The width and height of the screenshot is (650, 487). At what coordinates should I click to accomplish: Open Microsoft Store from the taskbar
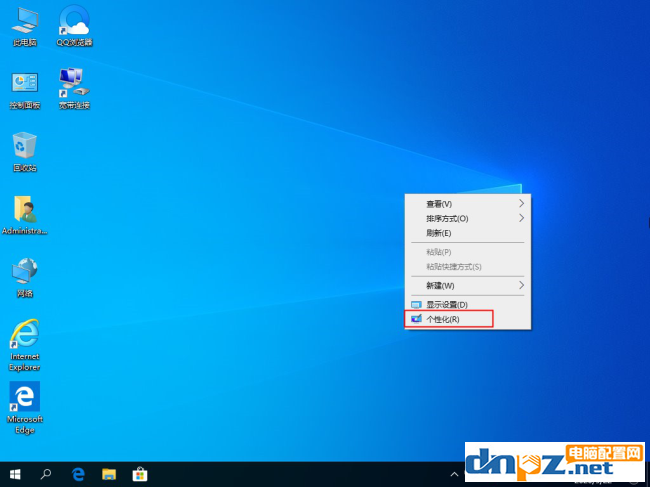pos(141,473)
